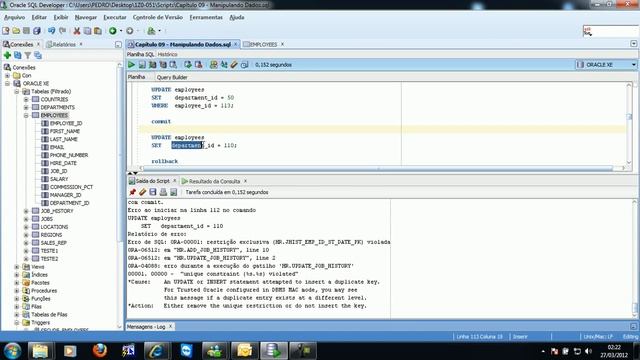Open the Executar menu
640x360 pixels.
[115, 18]
